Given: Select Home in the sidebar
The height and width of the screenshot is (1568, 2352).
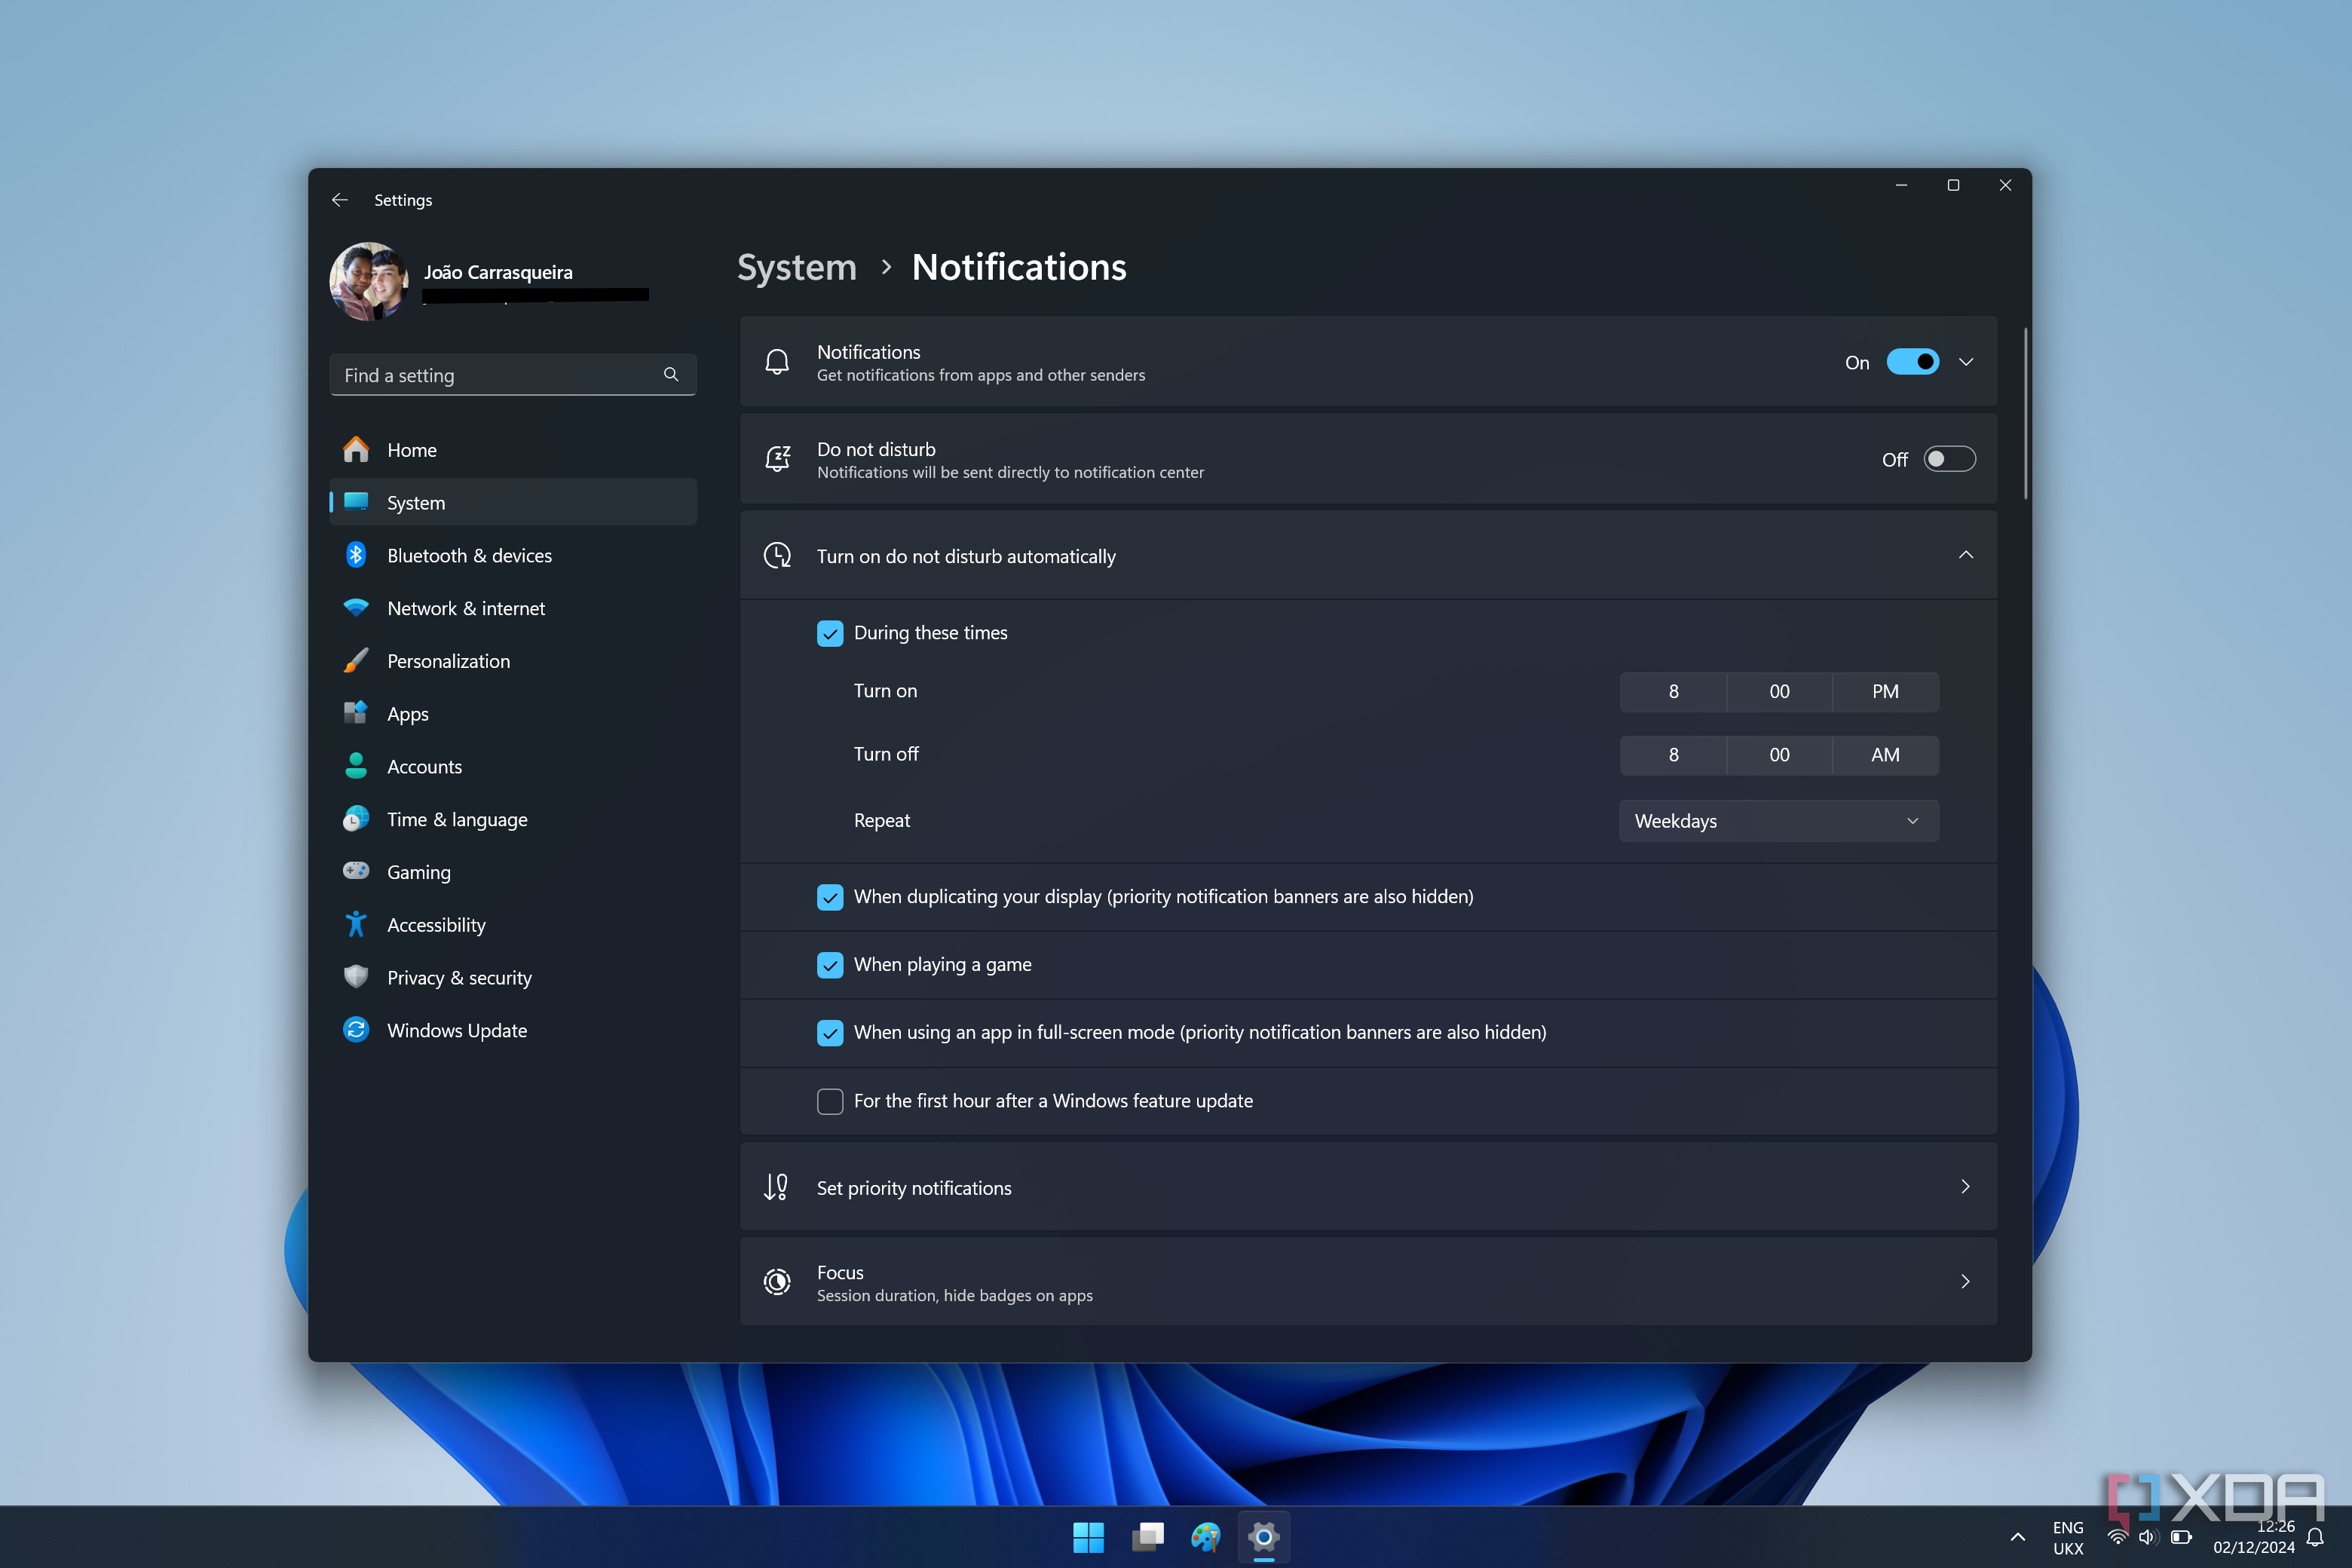Looking at the screenshot, I should point(411,449).
